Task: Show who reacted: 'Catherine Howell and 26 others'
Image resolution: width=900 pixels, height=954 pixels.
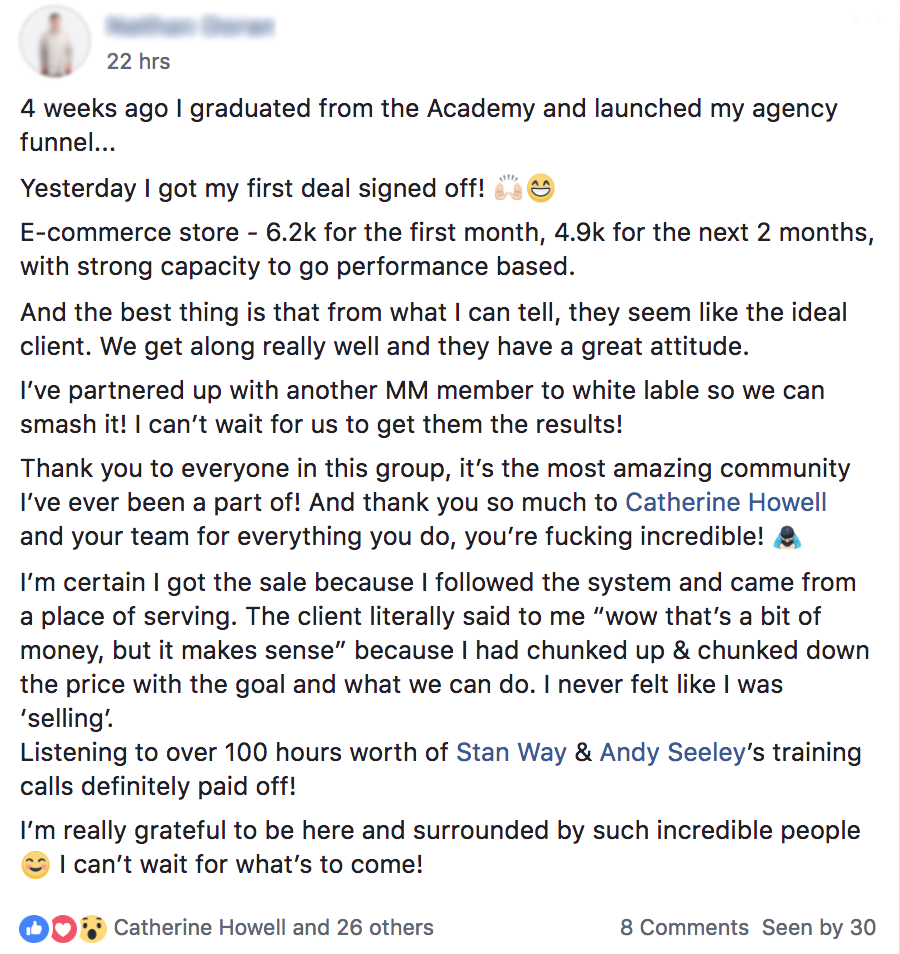Action: click(273, 928)
